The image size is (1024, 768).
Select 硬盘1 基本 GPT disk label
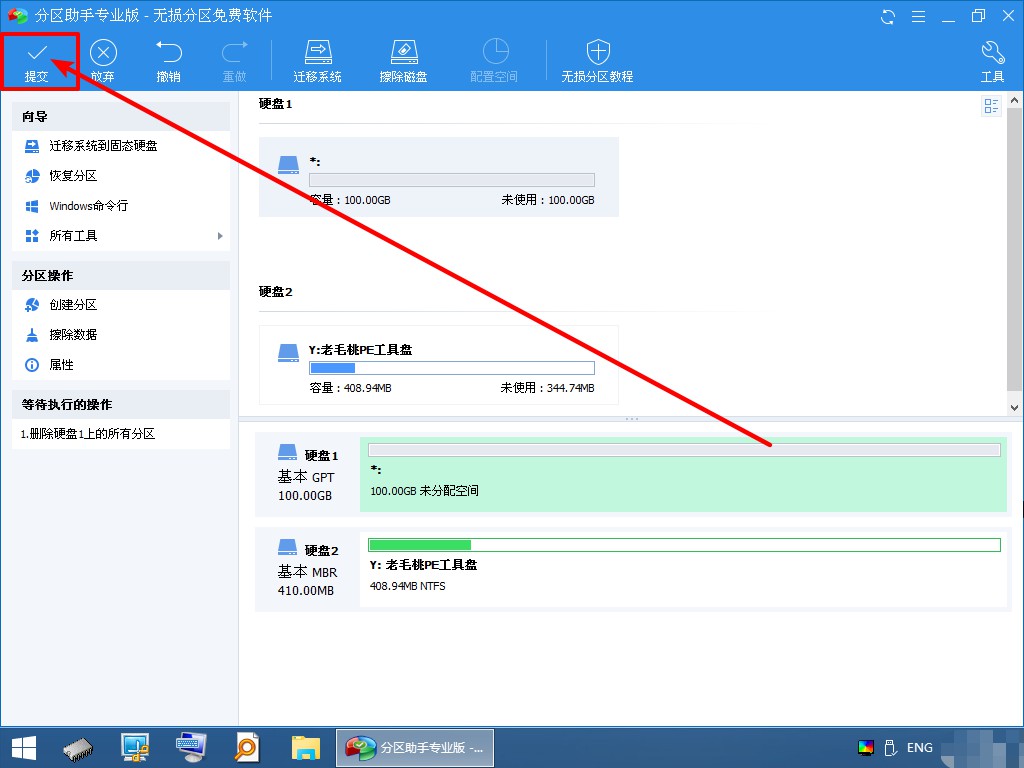[x=308, y=475]
